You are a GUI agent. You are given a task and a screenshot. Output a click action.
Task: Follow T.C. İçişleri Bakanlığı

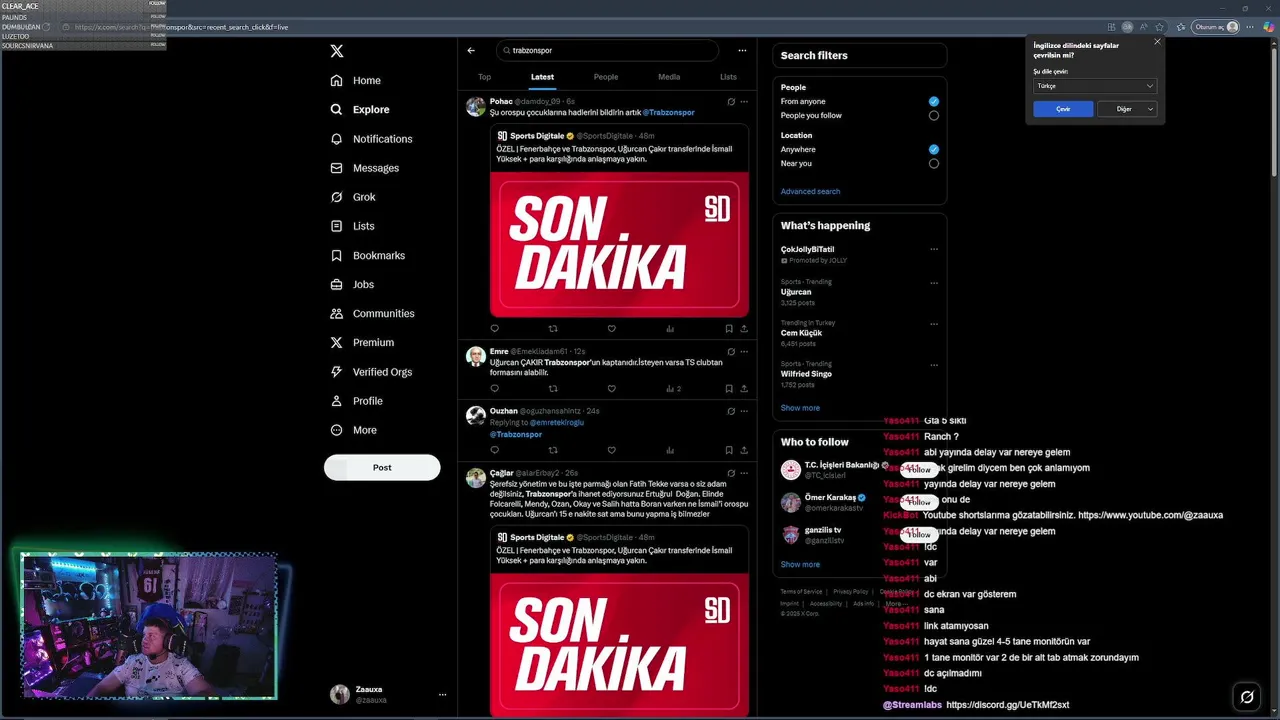point(919,470)
